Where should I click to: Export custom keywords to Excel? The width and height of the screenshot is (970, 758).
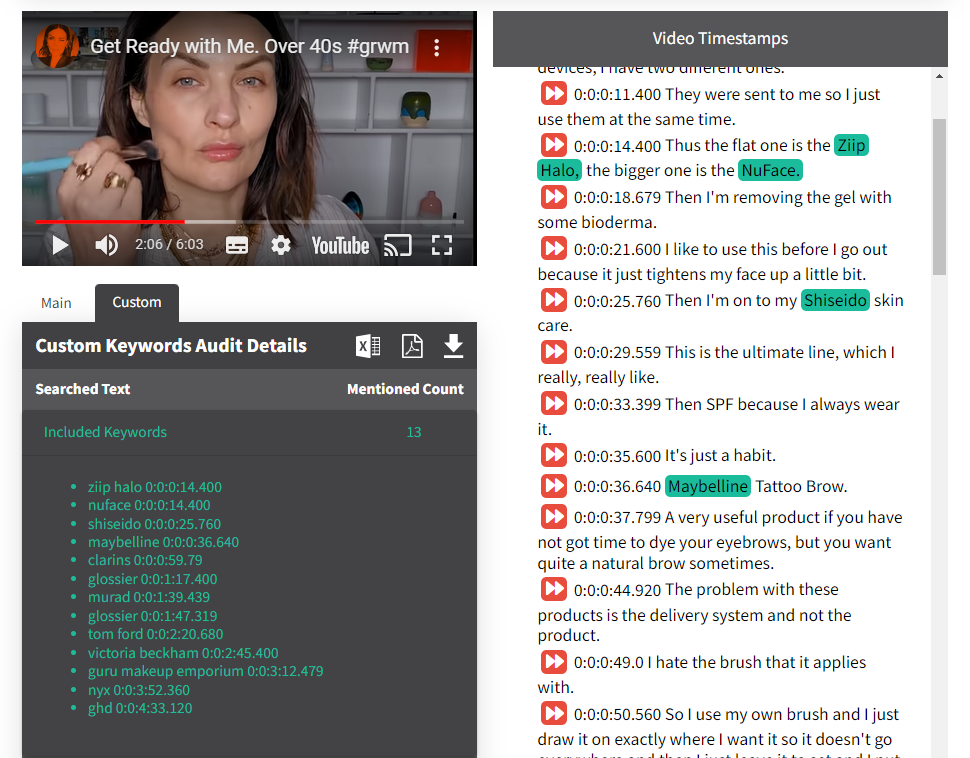pyautogui.click(x=369, y=346)
